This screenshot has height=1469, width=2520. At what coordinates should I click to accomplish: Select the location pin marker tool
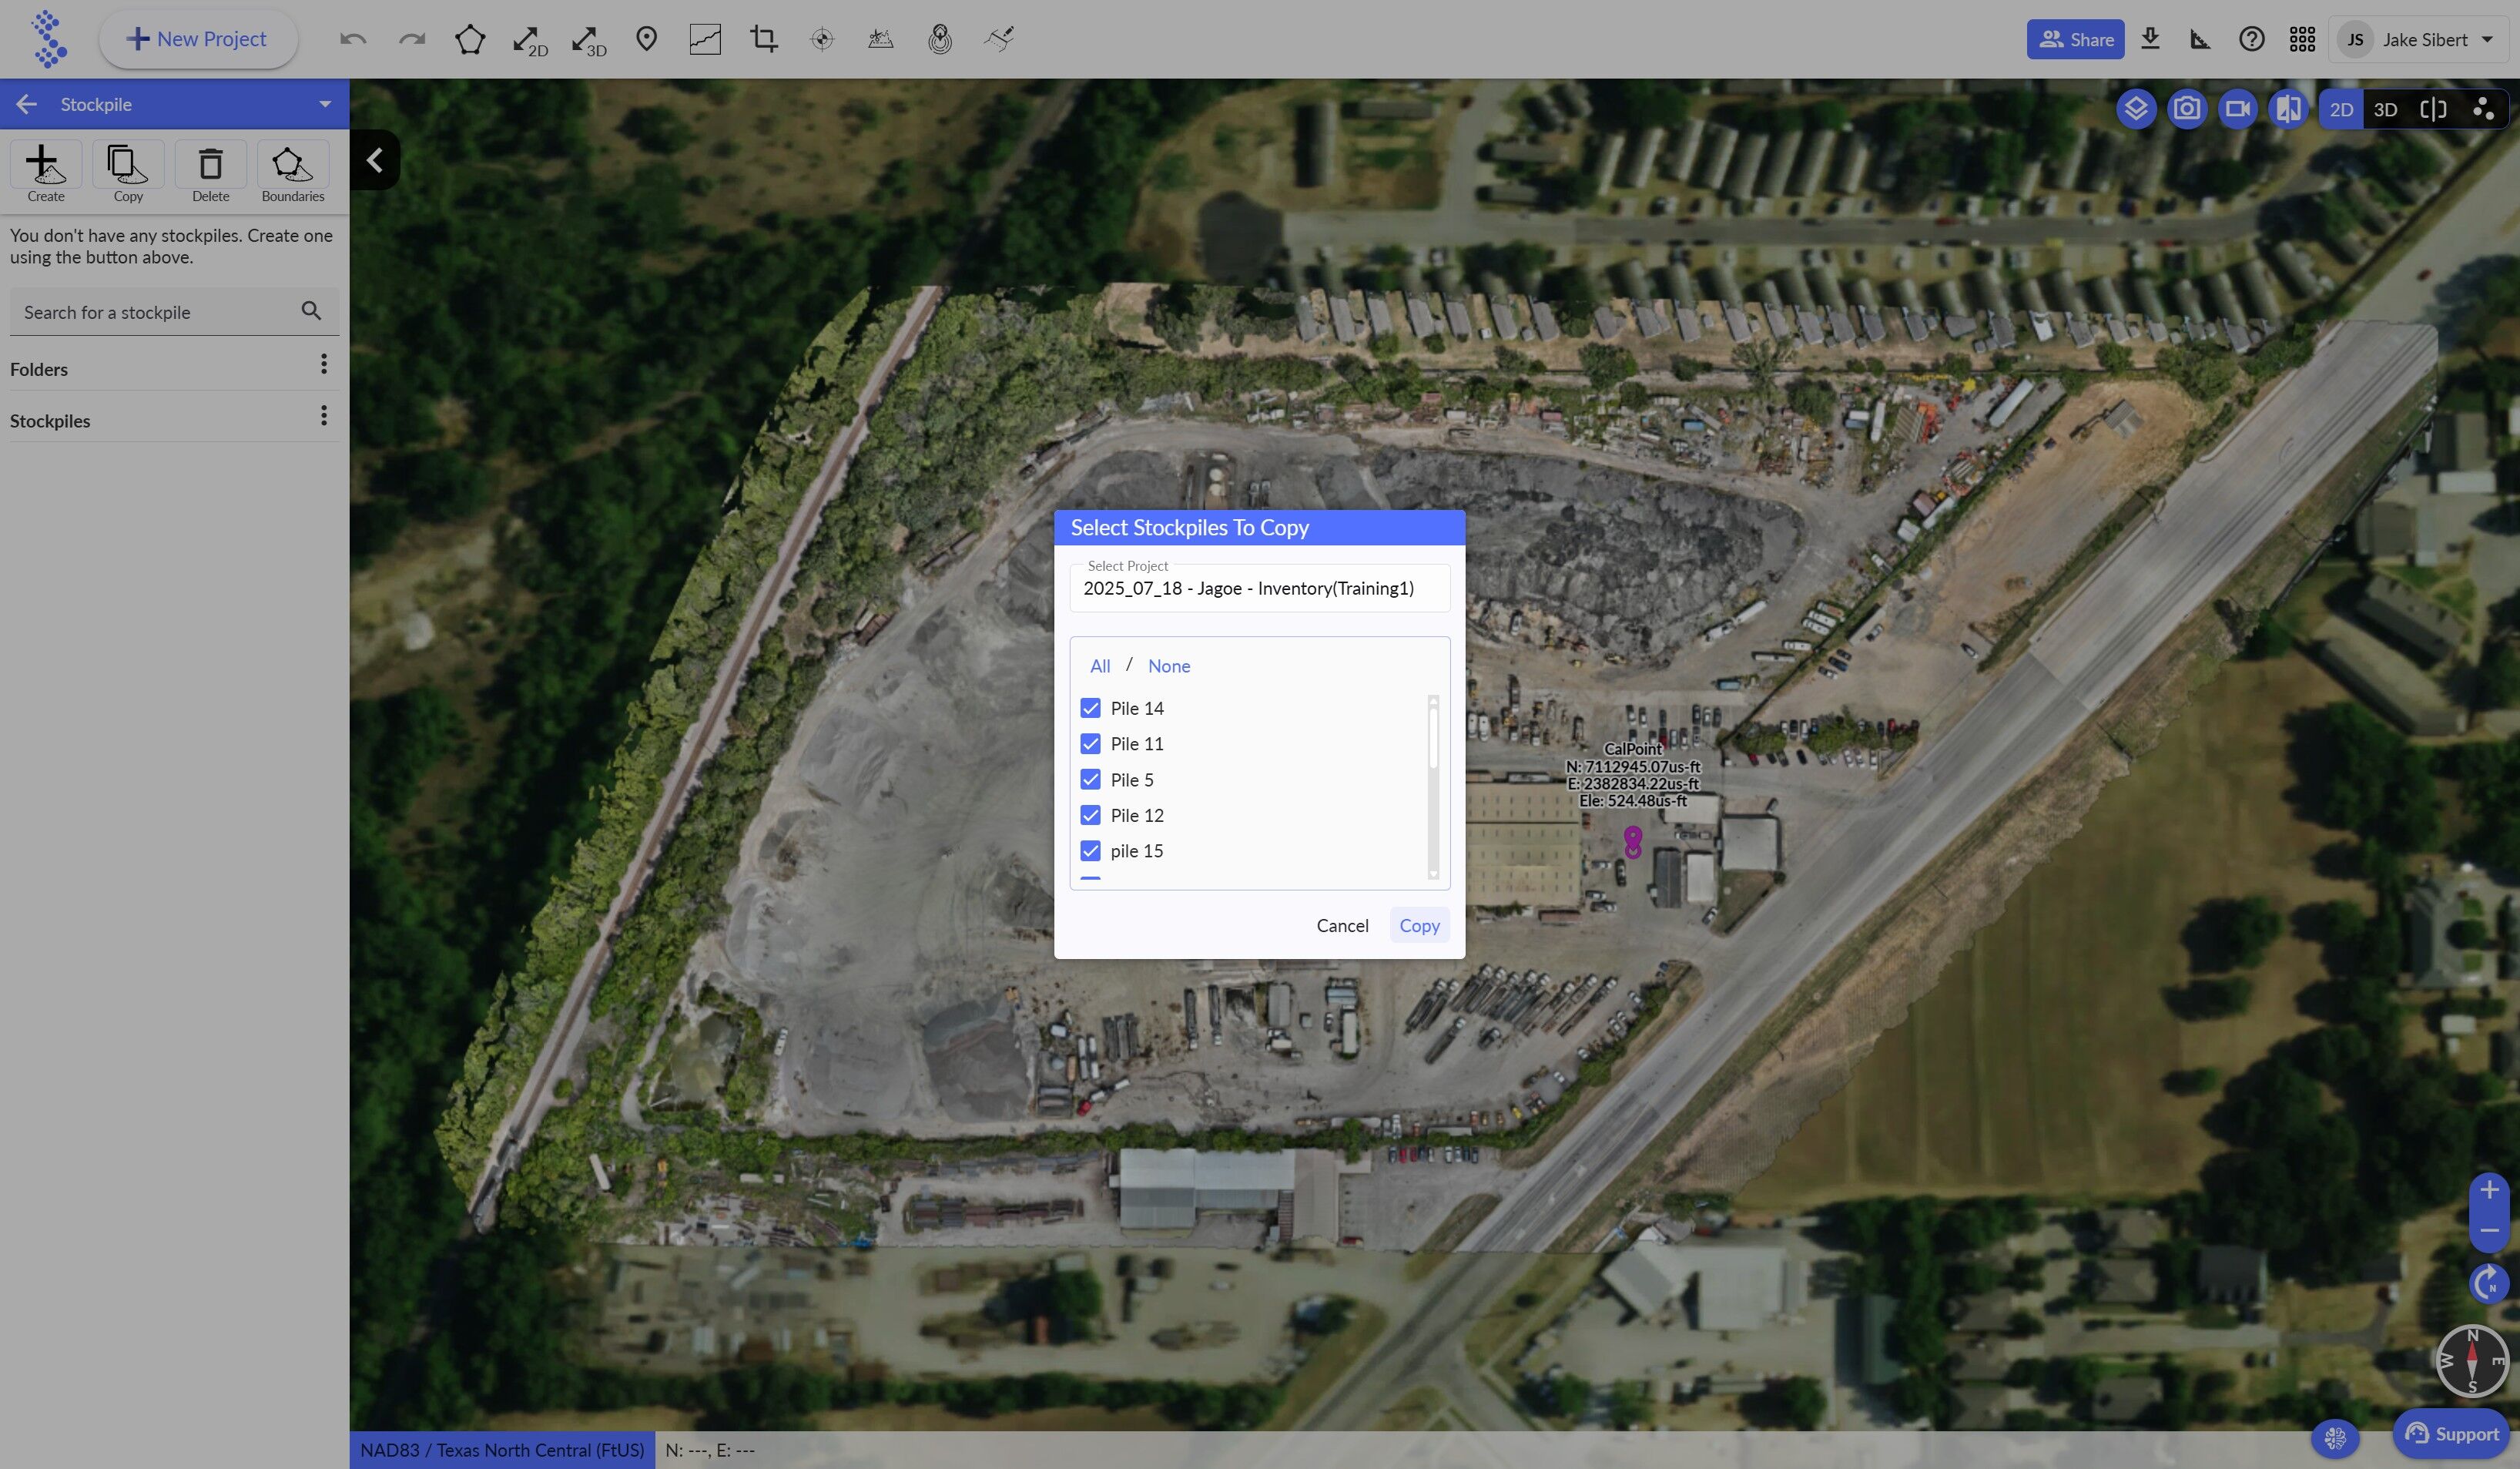(x=646, y=39)
